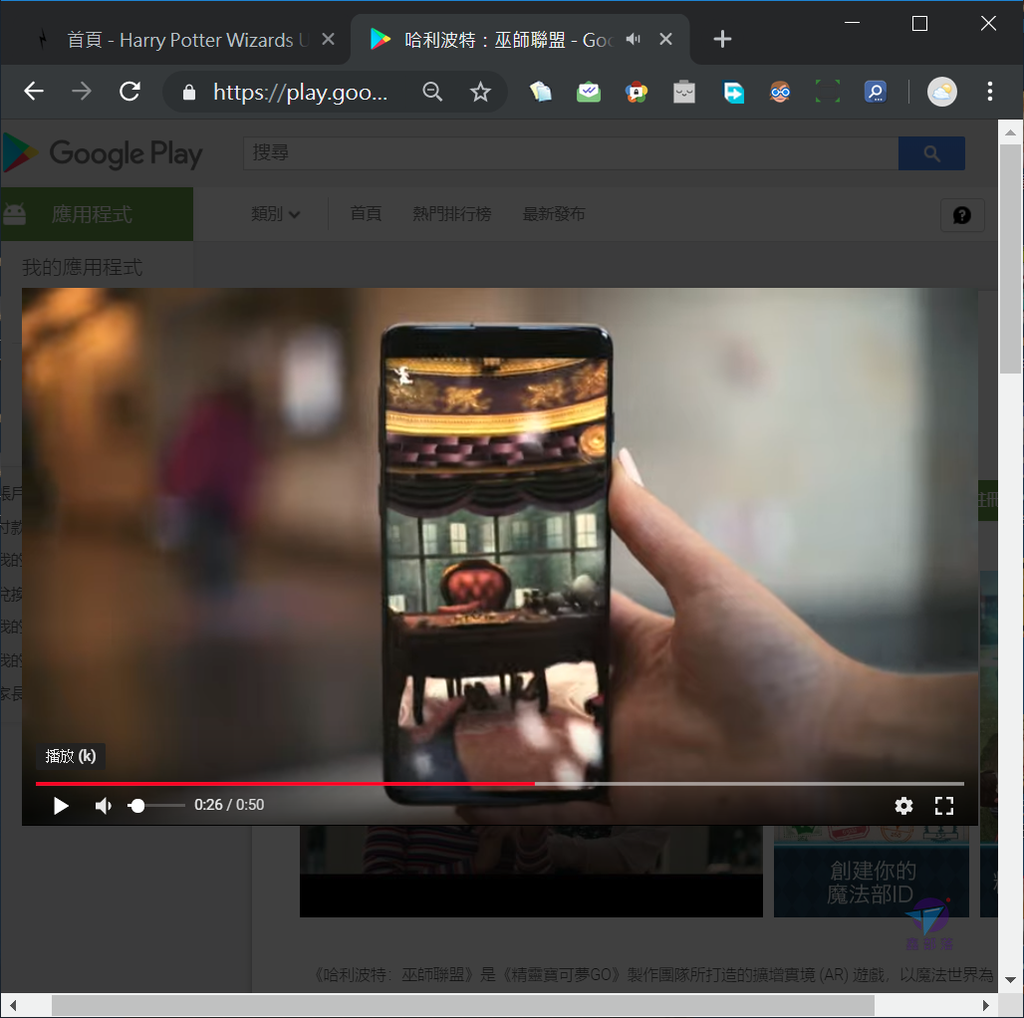Click the green 應用程式 section button
This screenshot has width=1024, height=1018.
[97, 214]
